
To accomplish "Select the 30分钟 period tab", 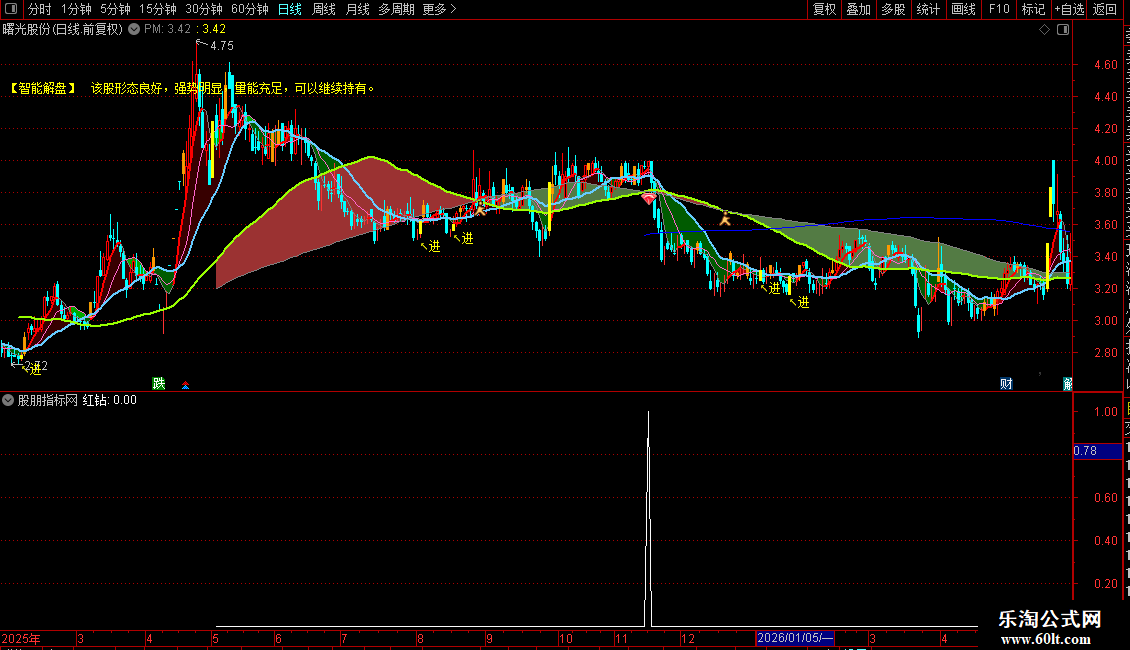I will [203, 9].
